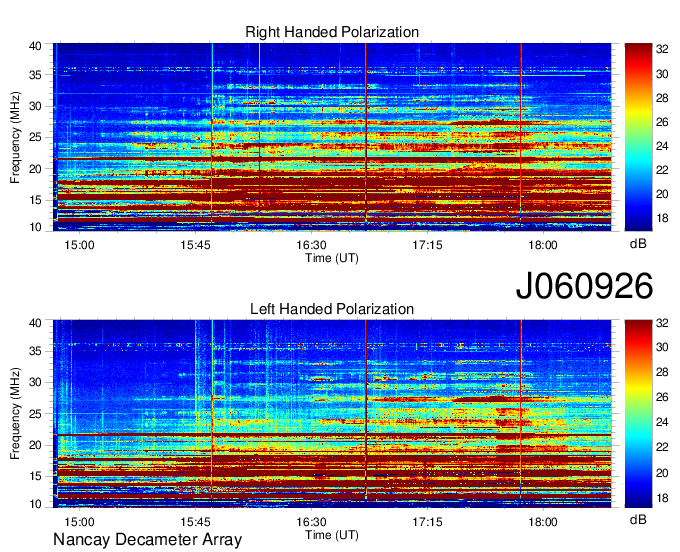Click the 17:15 tick label in top panel
The image size is (680, 552).
coord(427,245)
